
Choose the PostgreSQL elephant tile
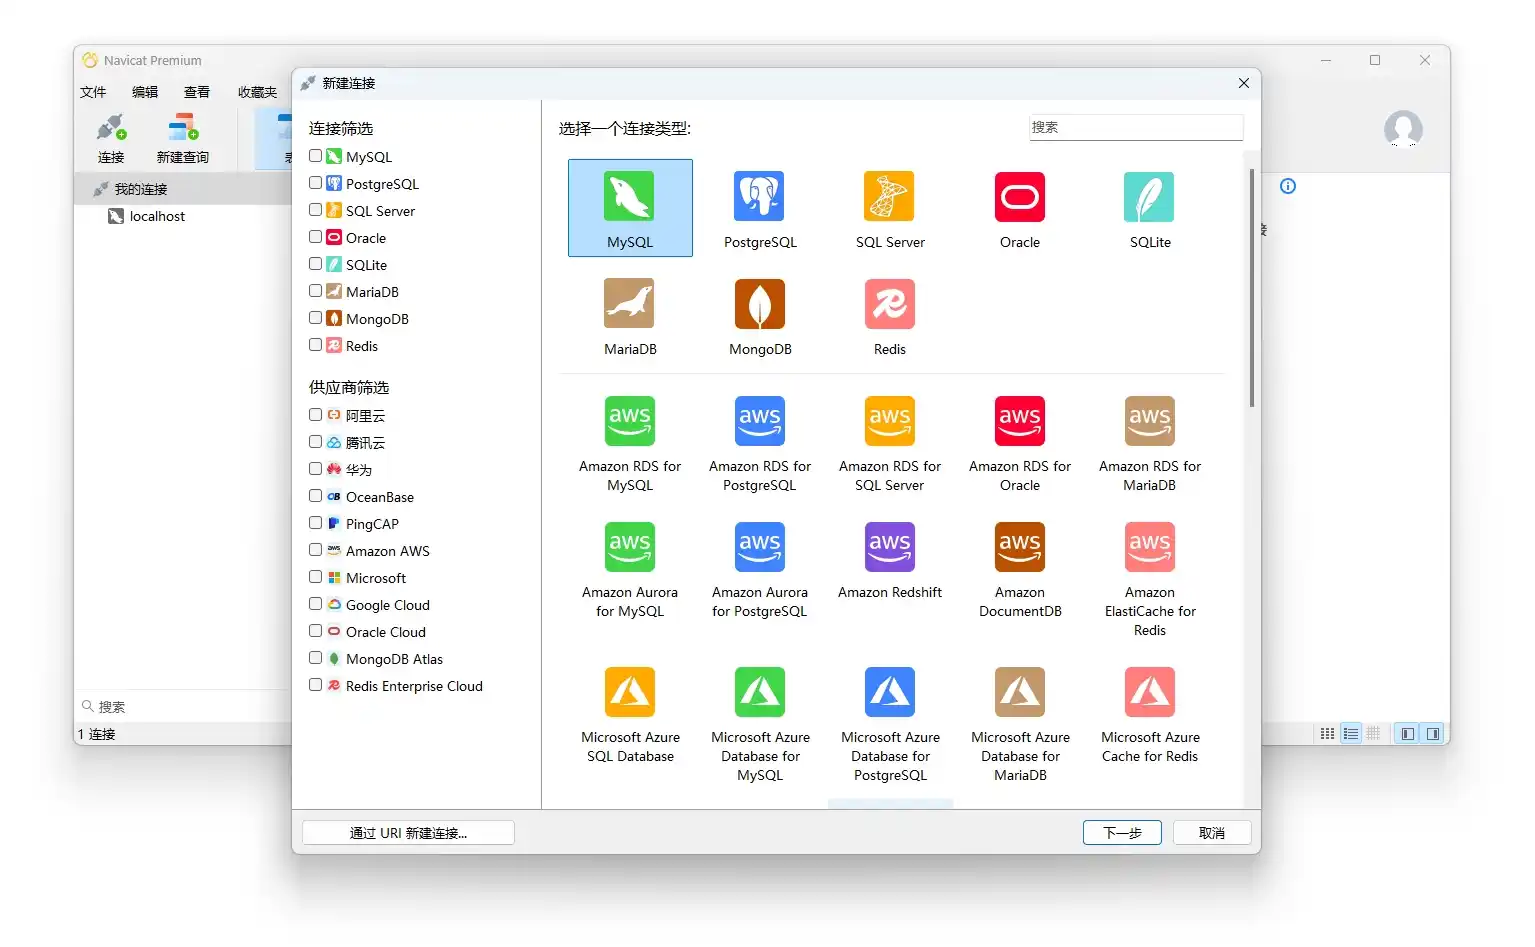pos(760,208)
